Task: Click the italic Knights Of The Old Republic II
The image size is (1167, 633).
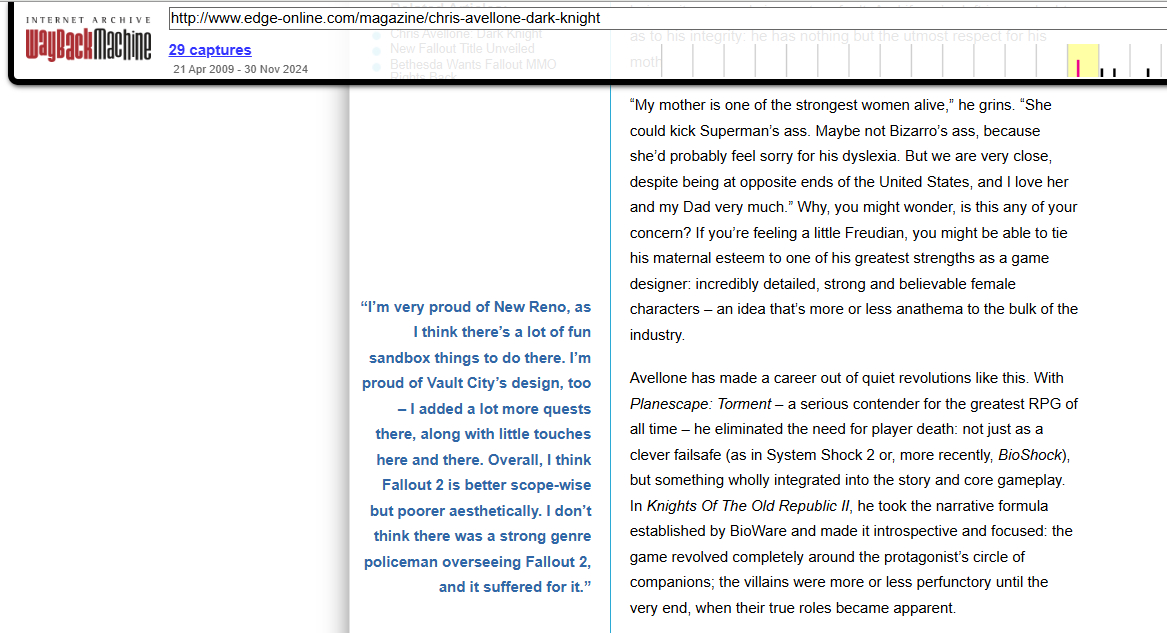Action: pos(747,506)
